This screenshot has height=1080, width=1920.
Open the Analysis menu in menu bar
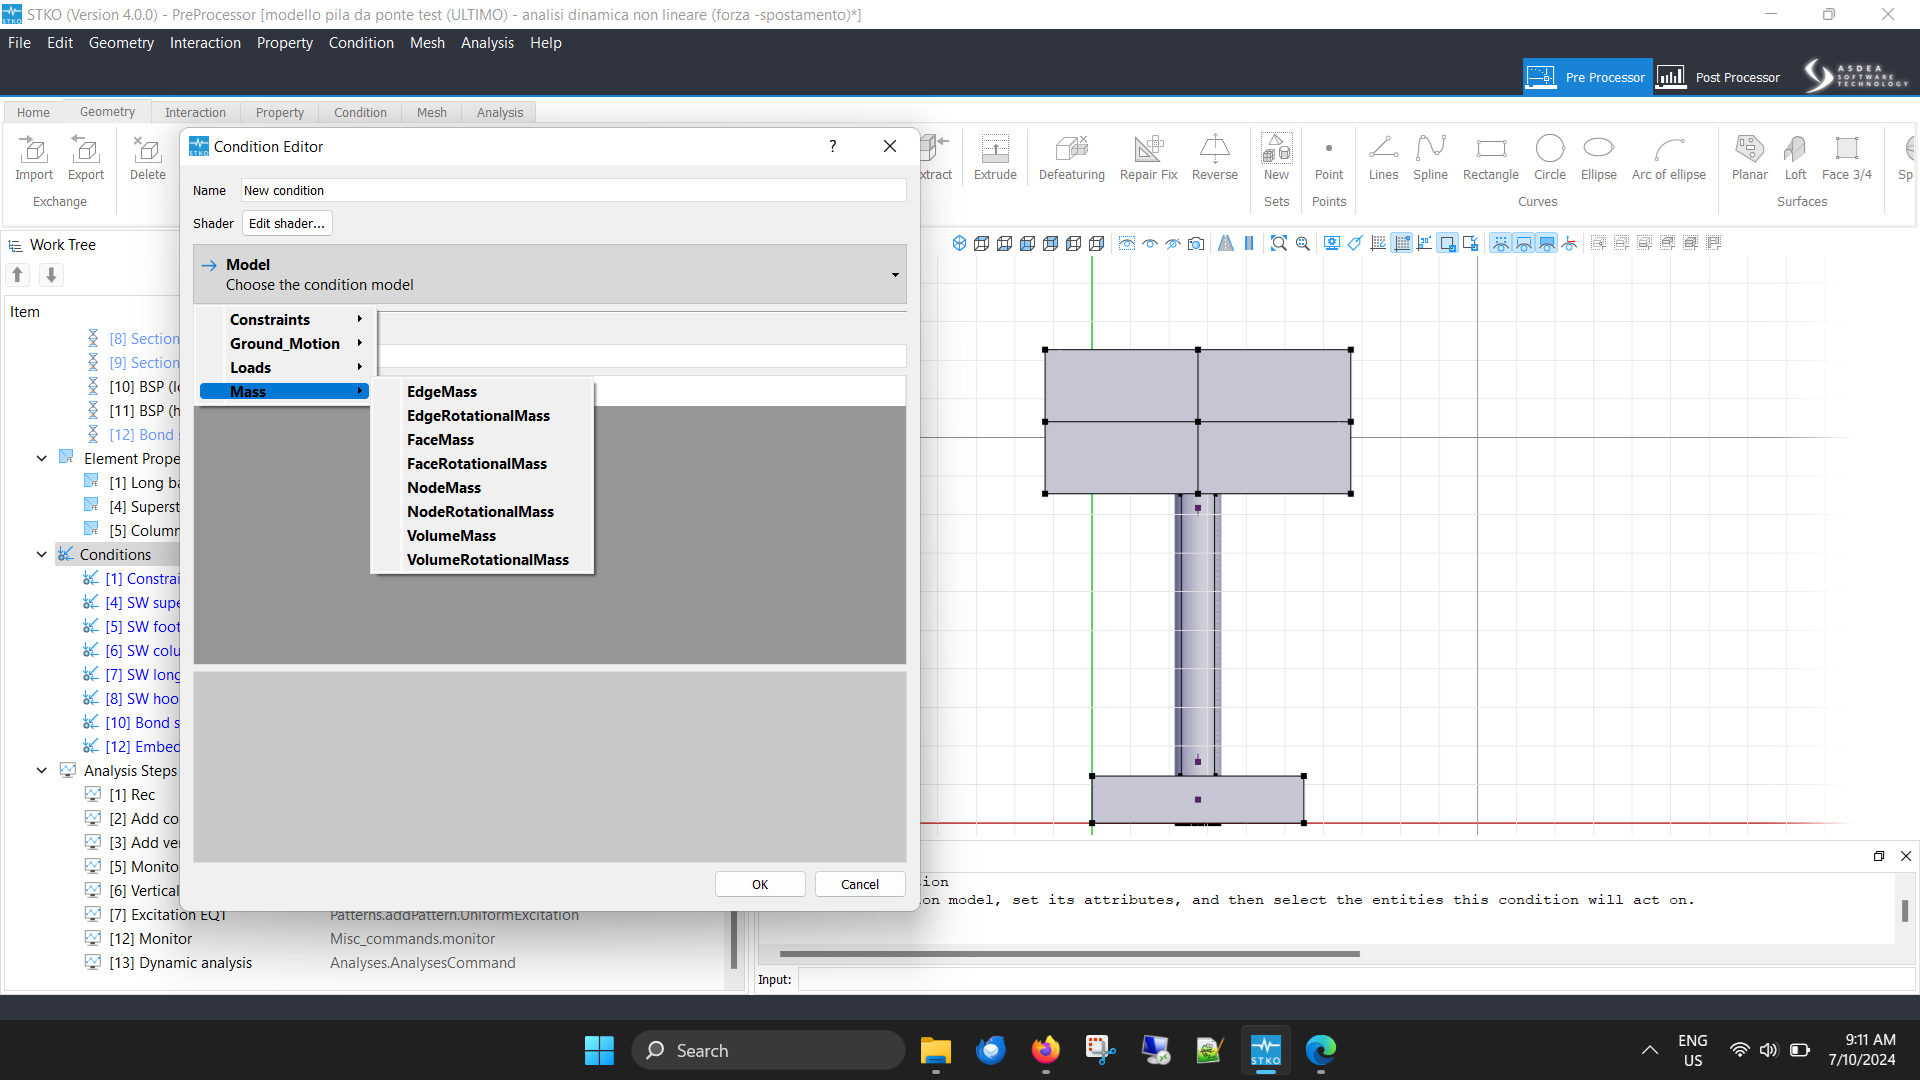(487, 43)
